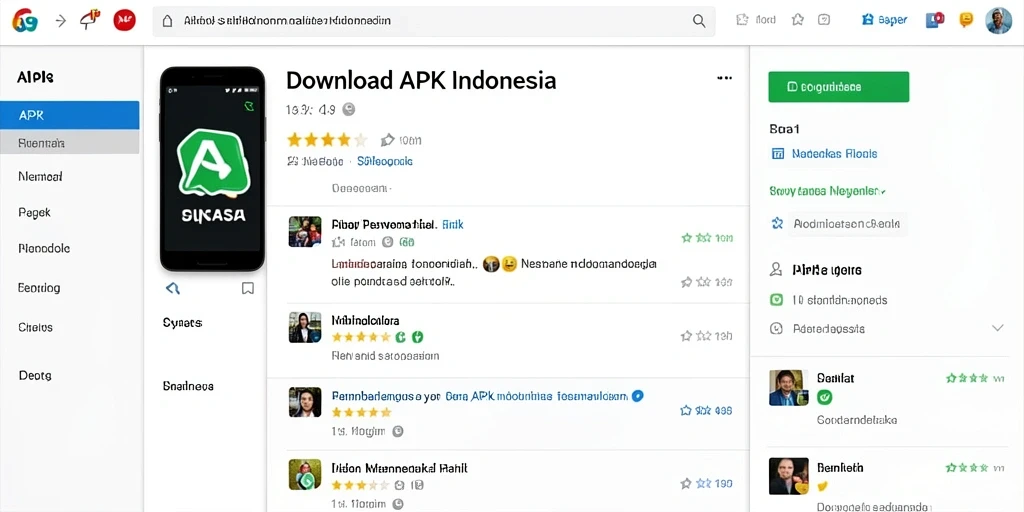Click into the browser address bar
This screenshot has height=512, width=1024.
tap(434, 21)
